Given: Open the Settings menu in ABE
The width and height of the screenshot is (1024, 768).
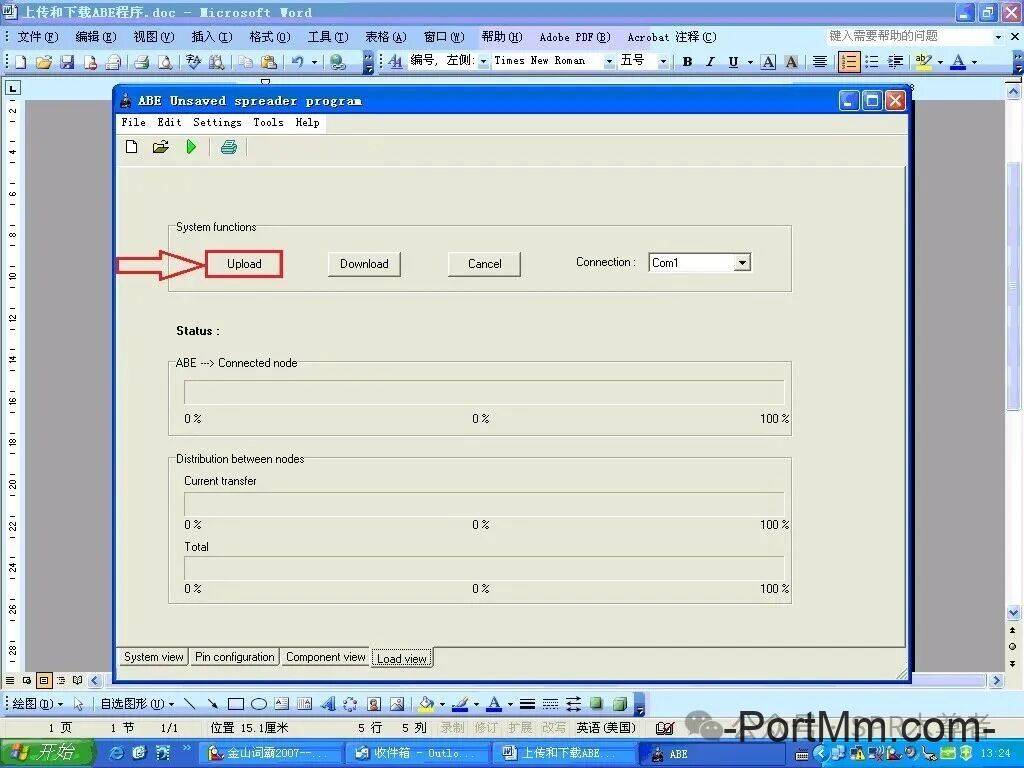Looking at the screenshot, I should [217, 122].
